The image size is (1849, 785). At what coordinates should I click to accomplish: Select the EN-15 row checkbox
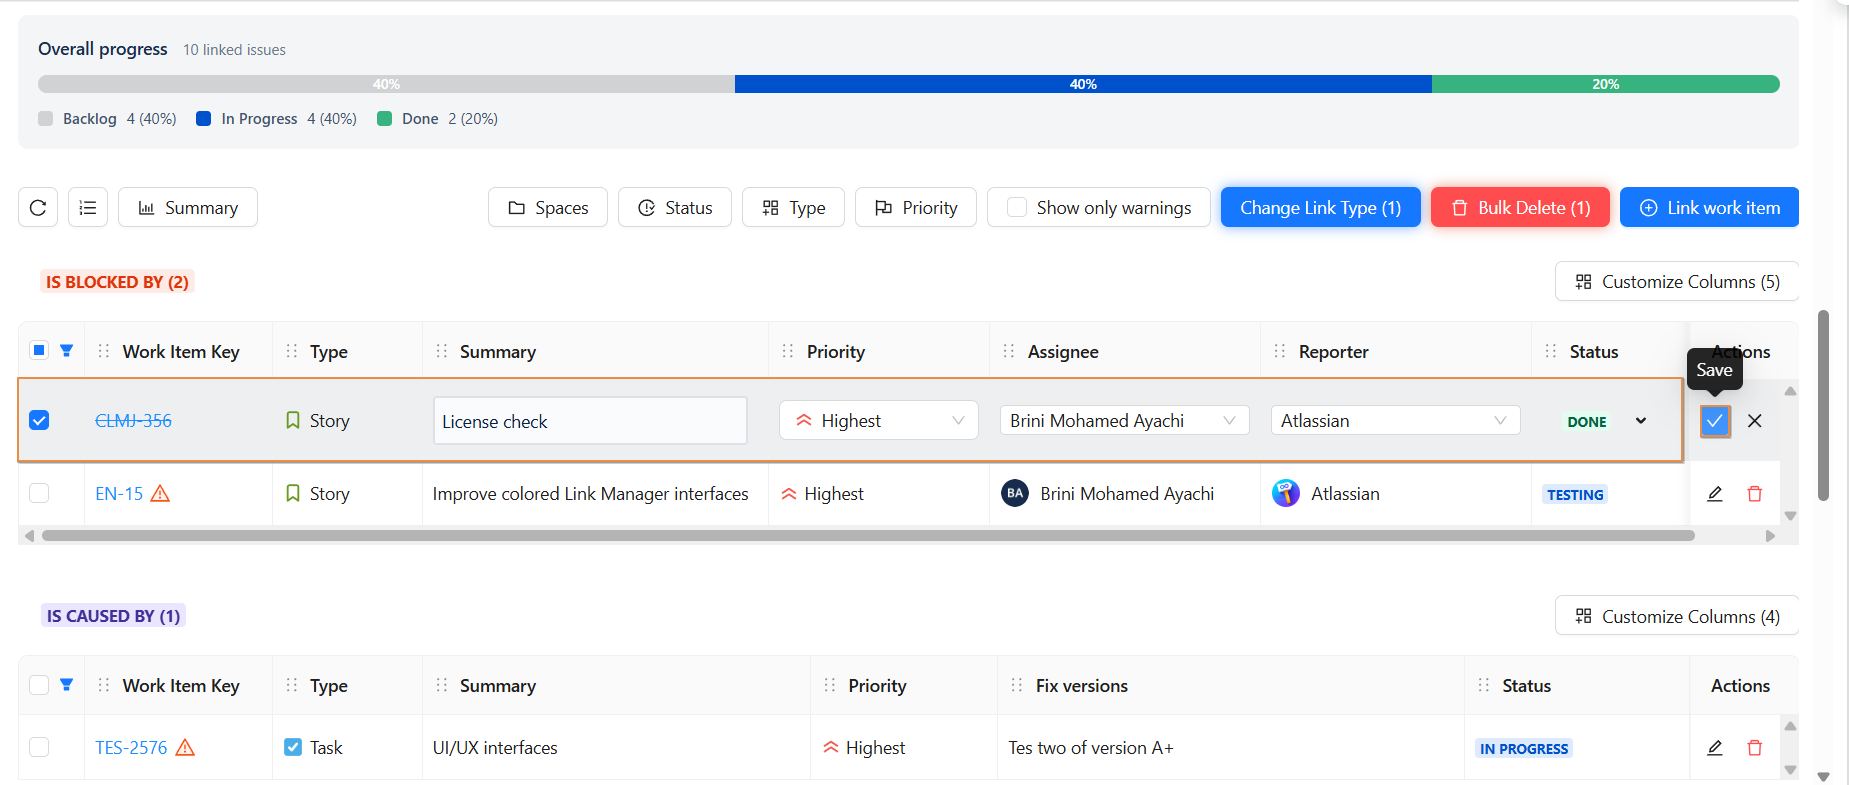pyautogui.click(x=39, y=493)
